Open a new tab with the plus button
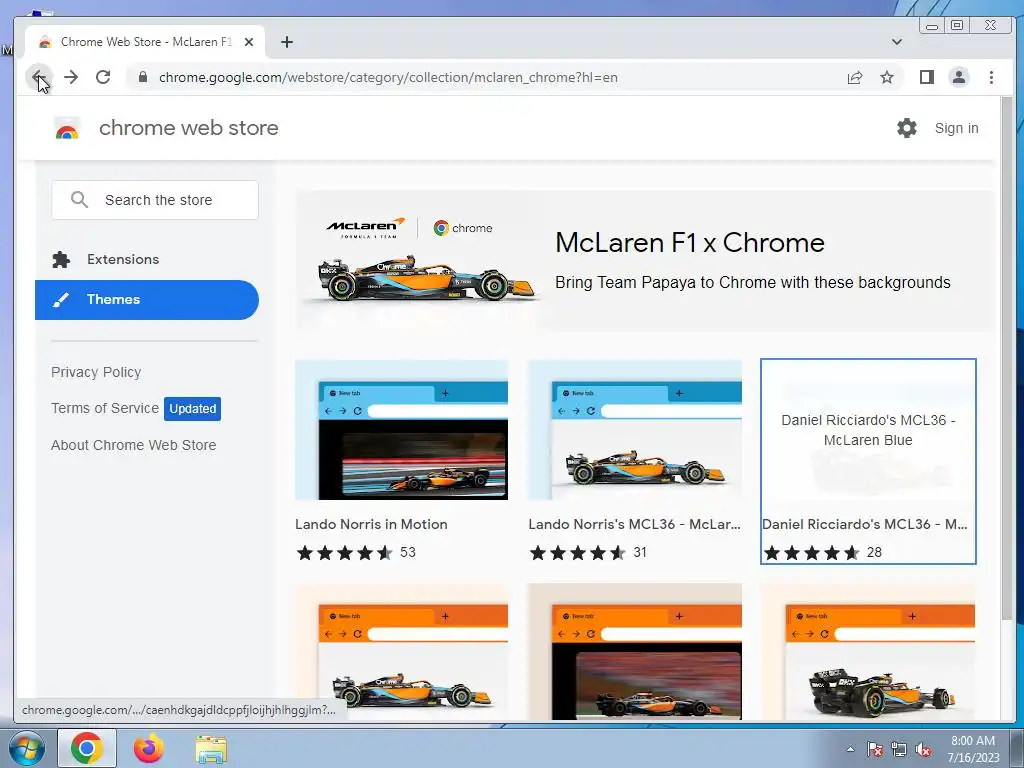The image size is (1024, 768). (287, 42)
